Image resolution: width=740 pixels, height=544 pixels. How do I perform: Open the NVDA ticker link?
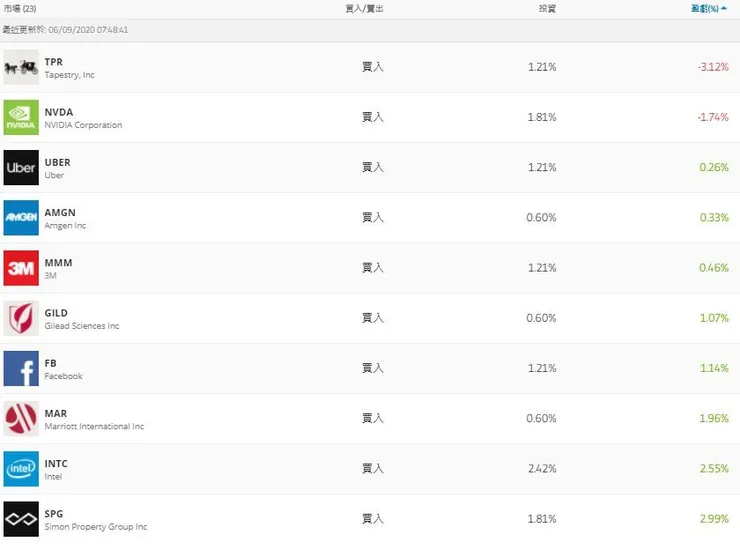click(x=59, y=112)
